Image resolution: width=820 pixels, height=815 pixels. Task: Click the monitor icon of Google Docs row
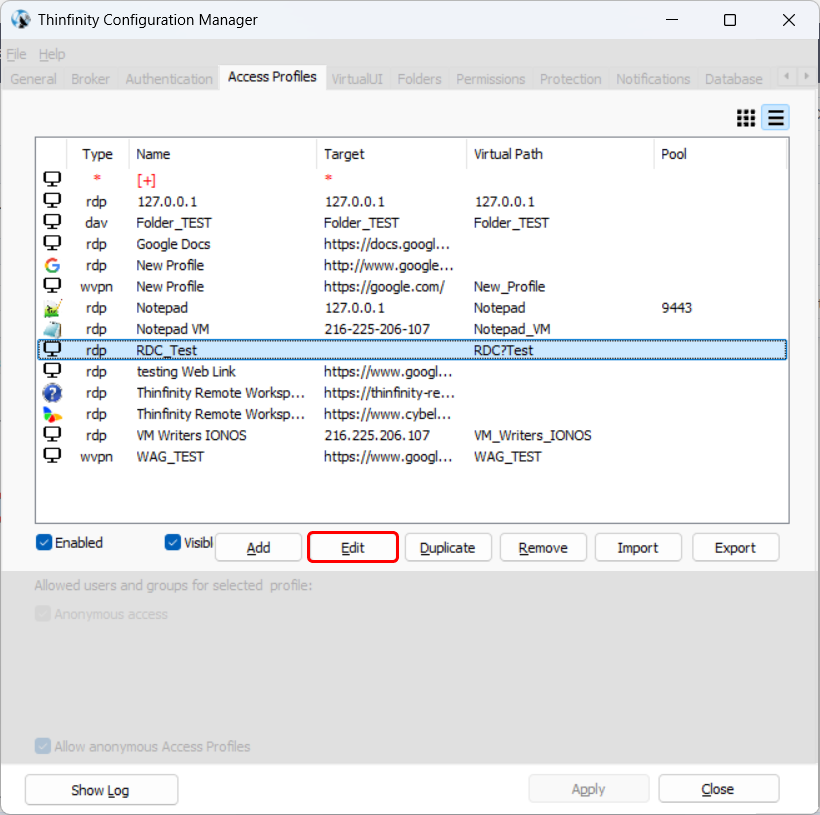coord(52,243)
